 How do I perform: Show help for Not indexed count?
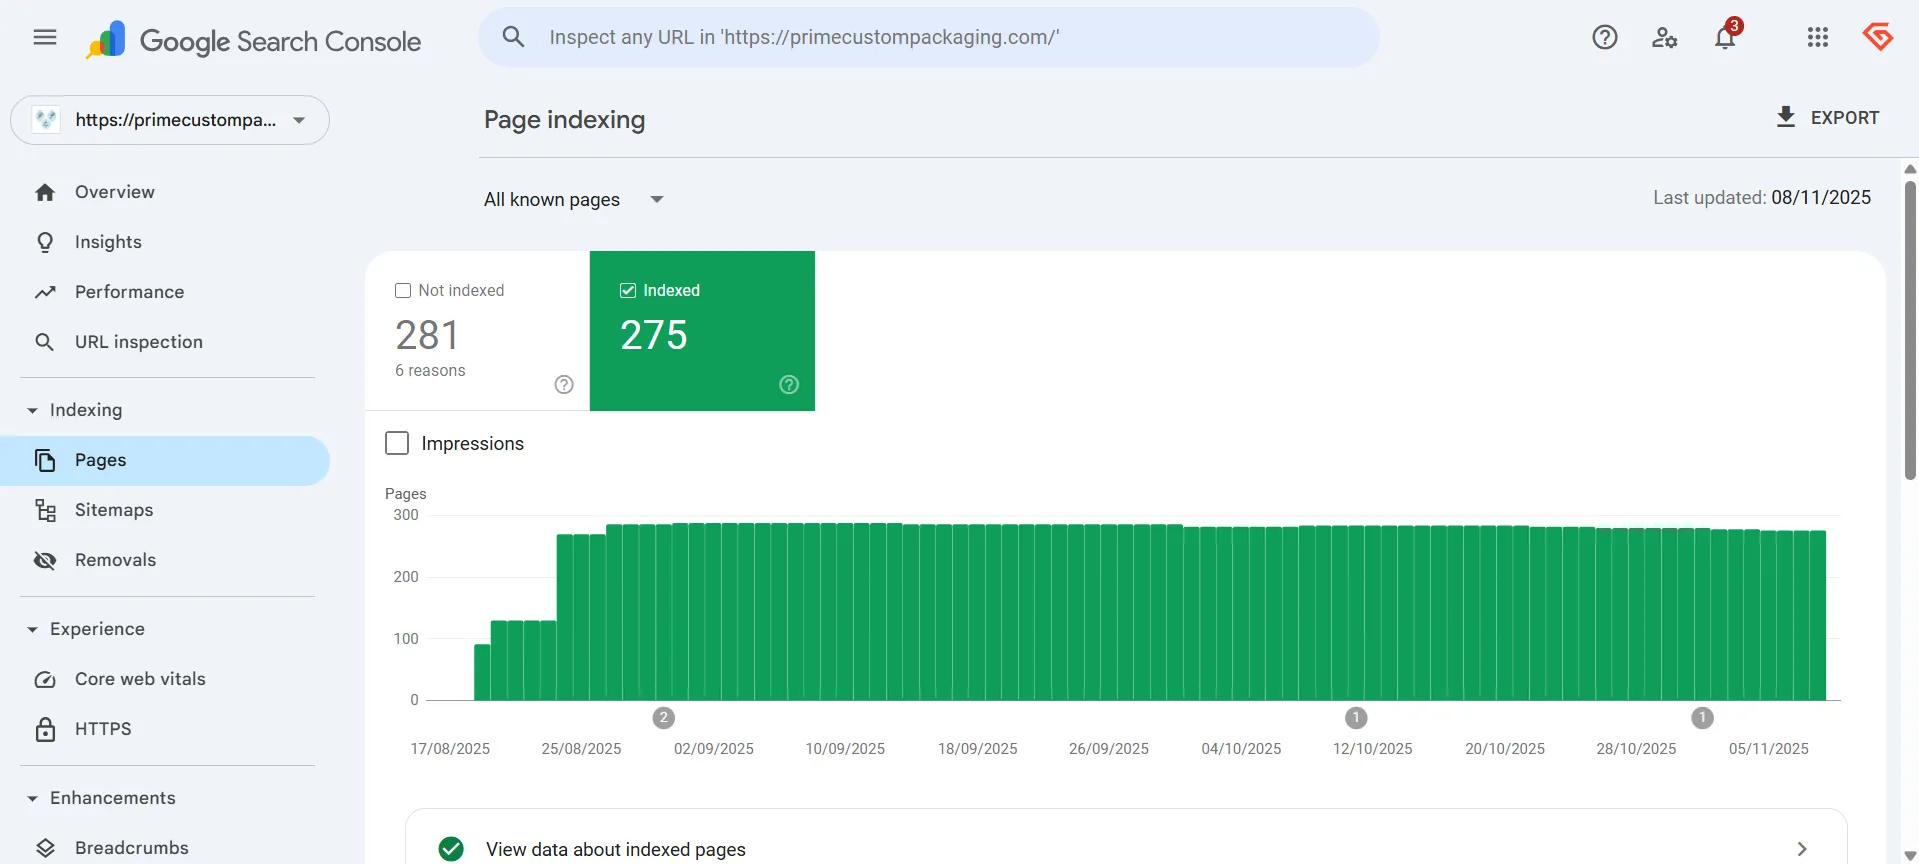coord(564,385)
